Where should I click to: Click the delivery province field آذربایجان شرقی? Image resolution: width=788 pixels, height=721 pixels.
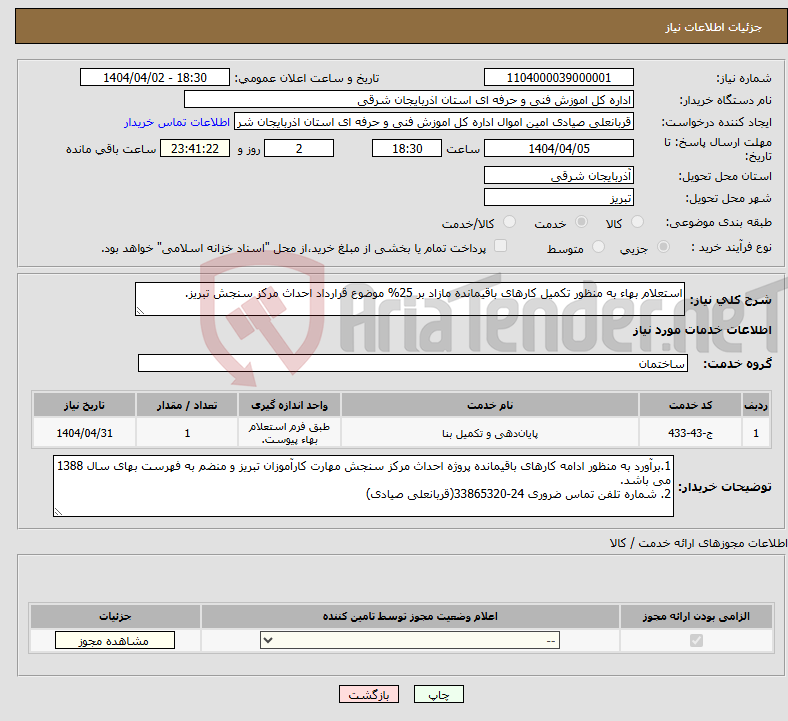click(558, 175)
